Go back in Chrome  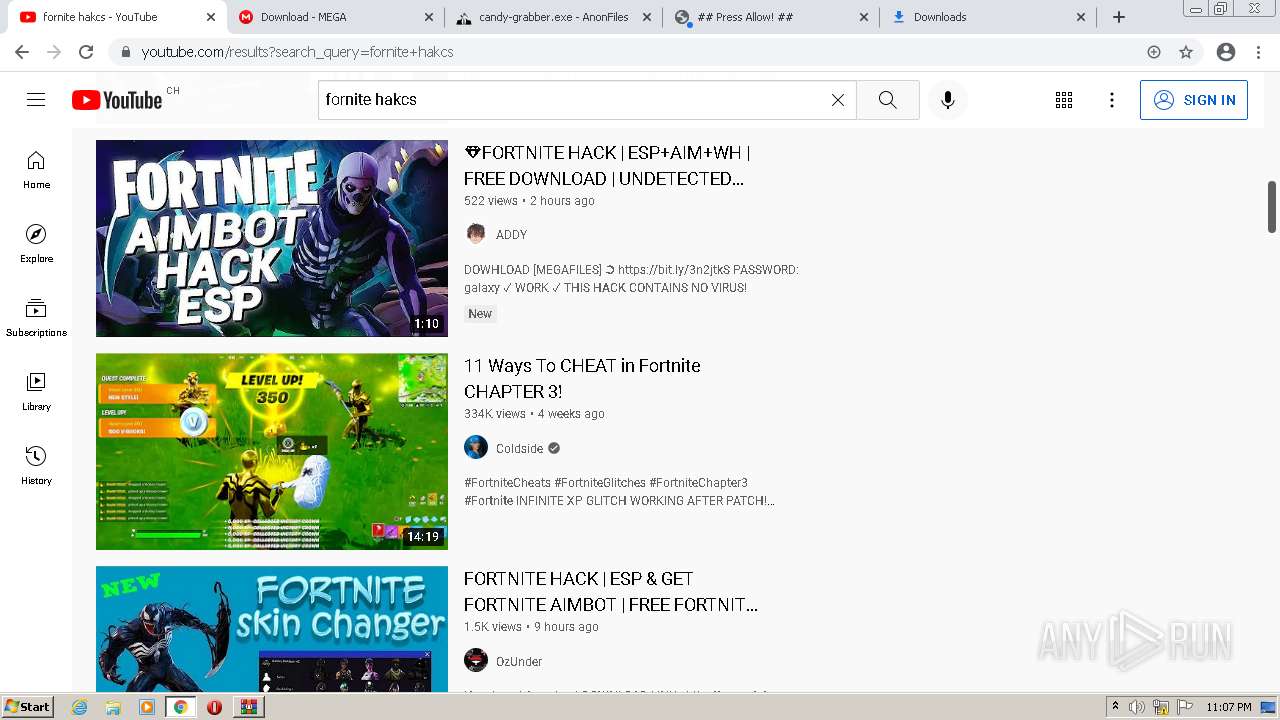point(22,52)
